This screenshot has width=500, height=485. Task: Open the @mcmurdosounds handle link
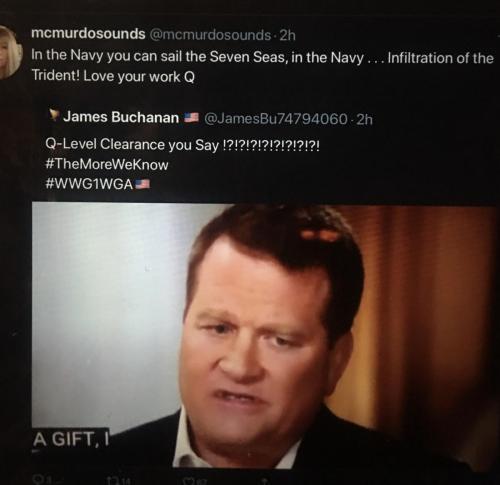(210, 35)
